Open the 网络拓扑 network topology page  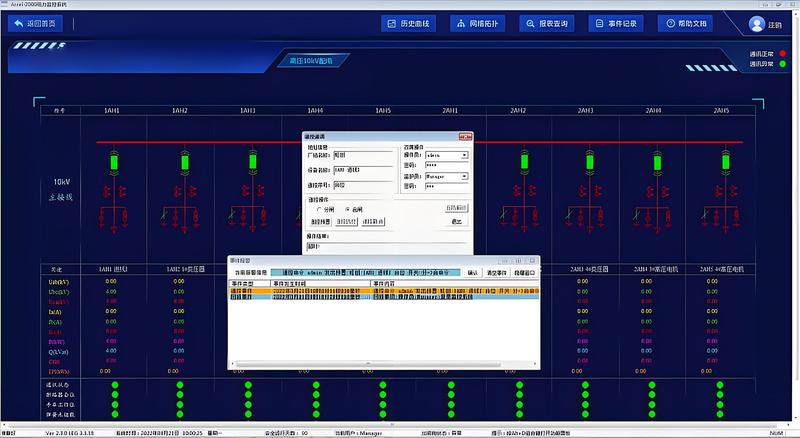tap(478, 23)
